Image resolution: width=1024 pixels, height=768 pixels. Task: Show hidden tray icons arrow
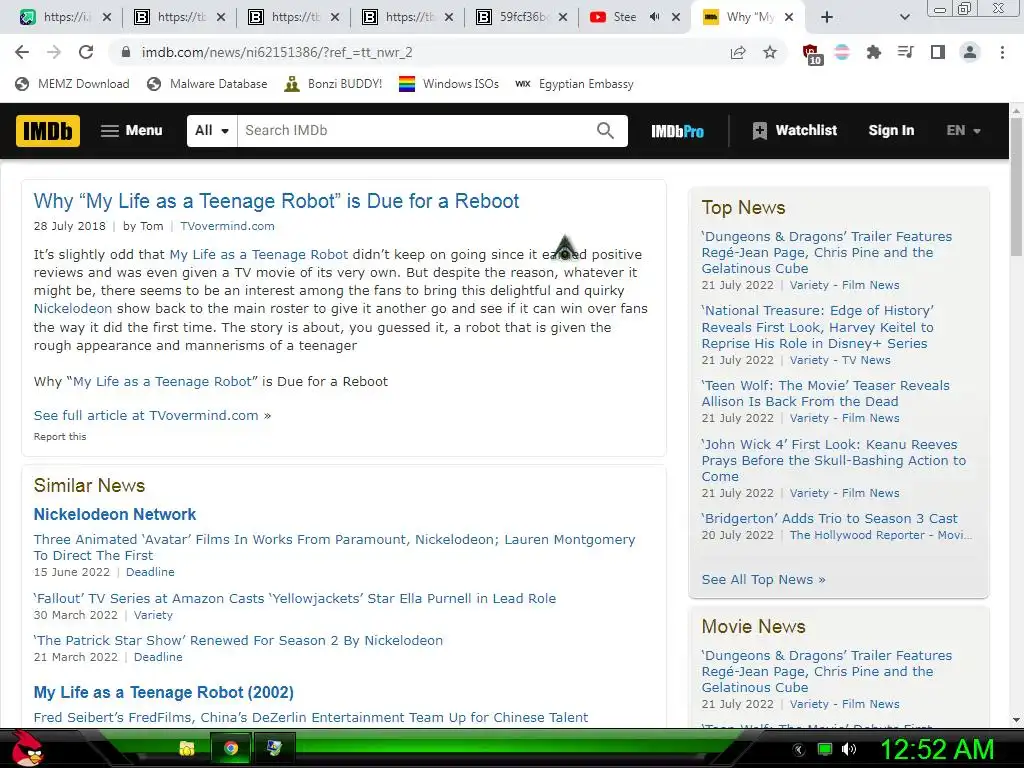click(x=798, y=750)
